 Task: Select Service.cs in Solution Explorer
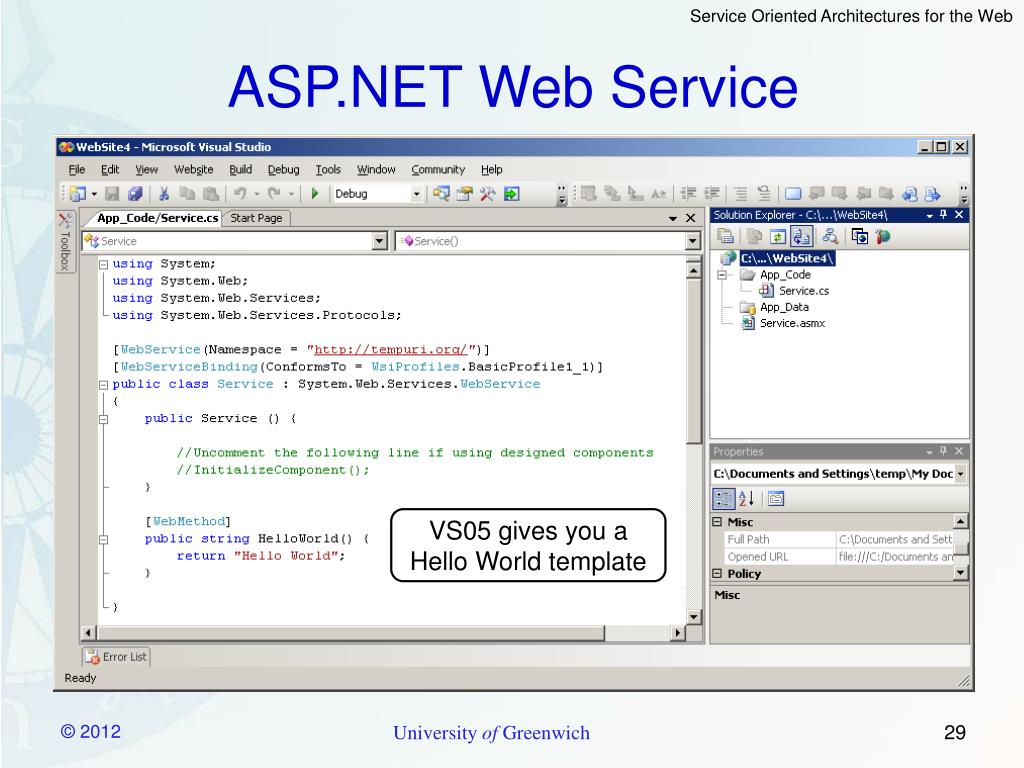803,291
